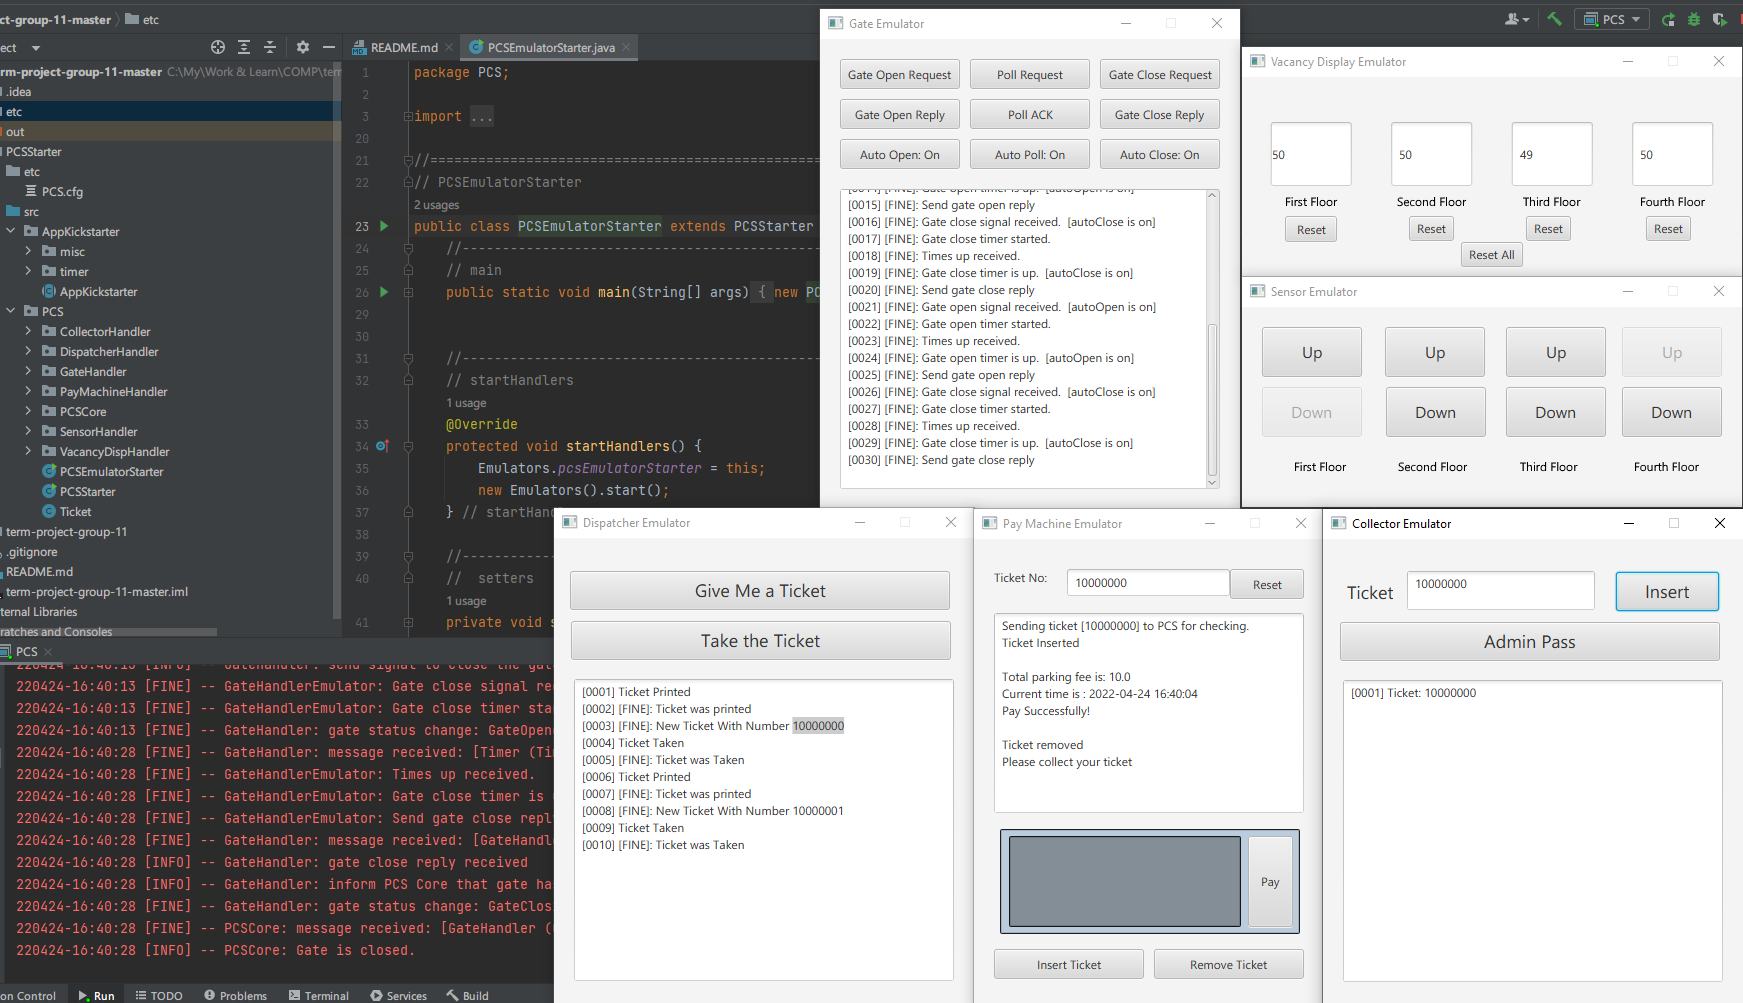Open the Run tool window tab
The image size is (1743, 1003).
coord(96,995)
